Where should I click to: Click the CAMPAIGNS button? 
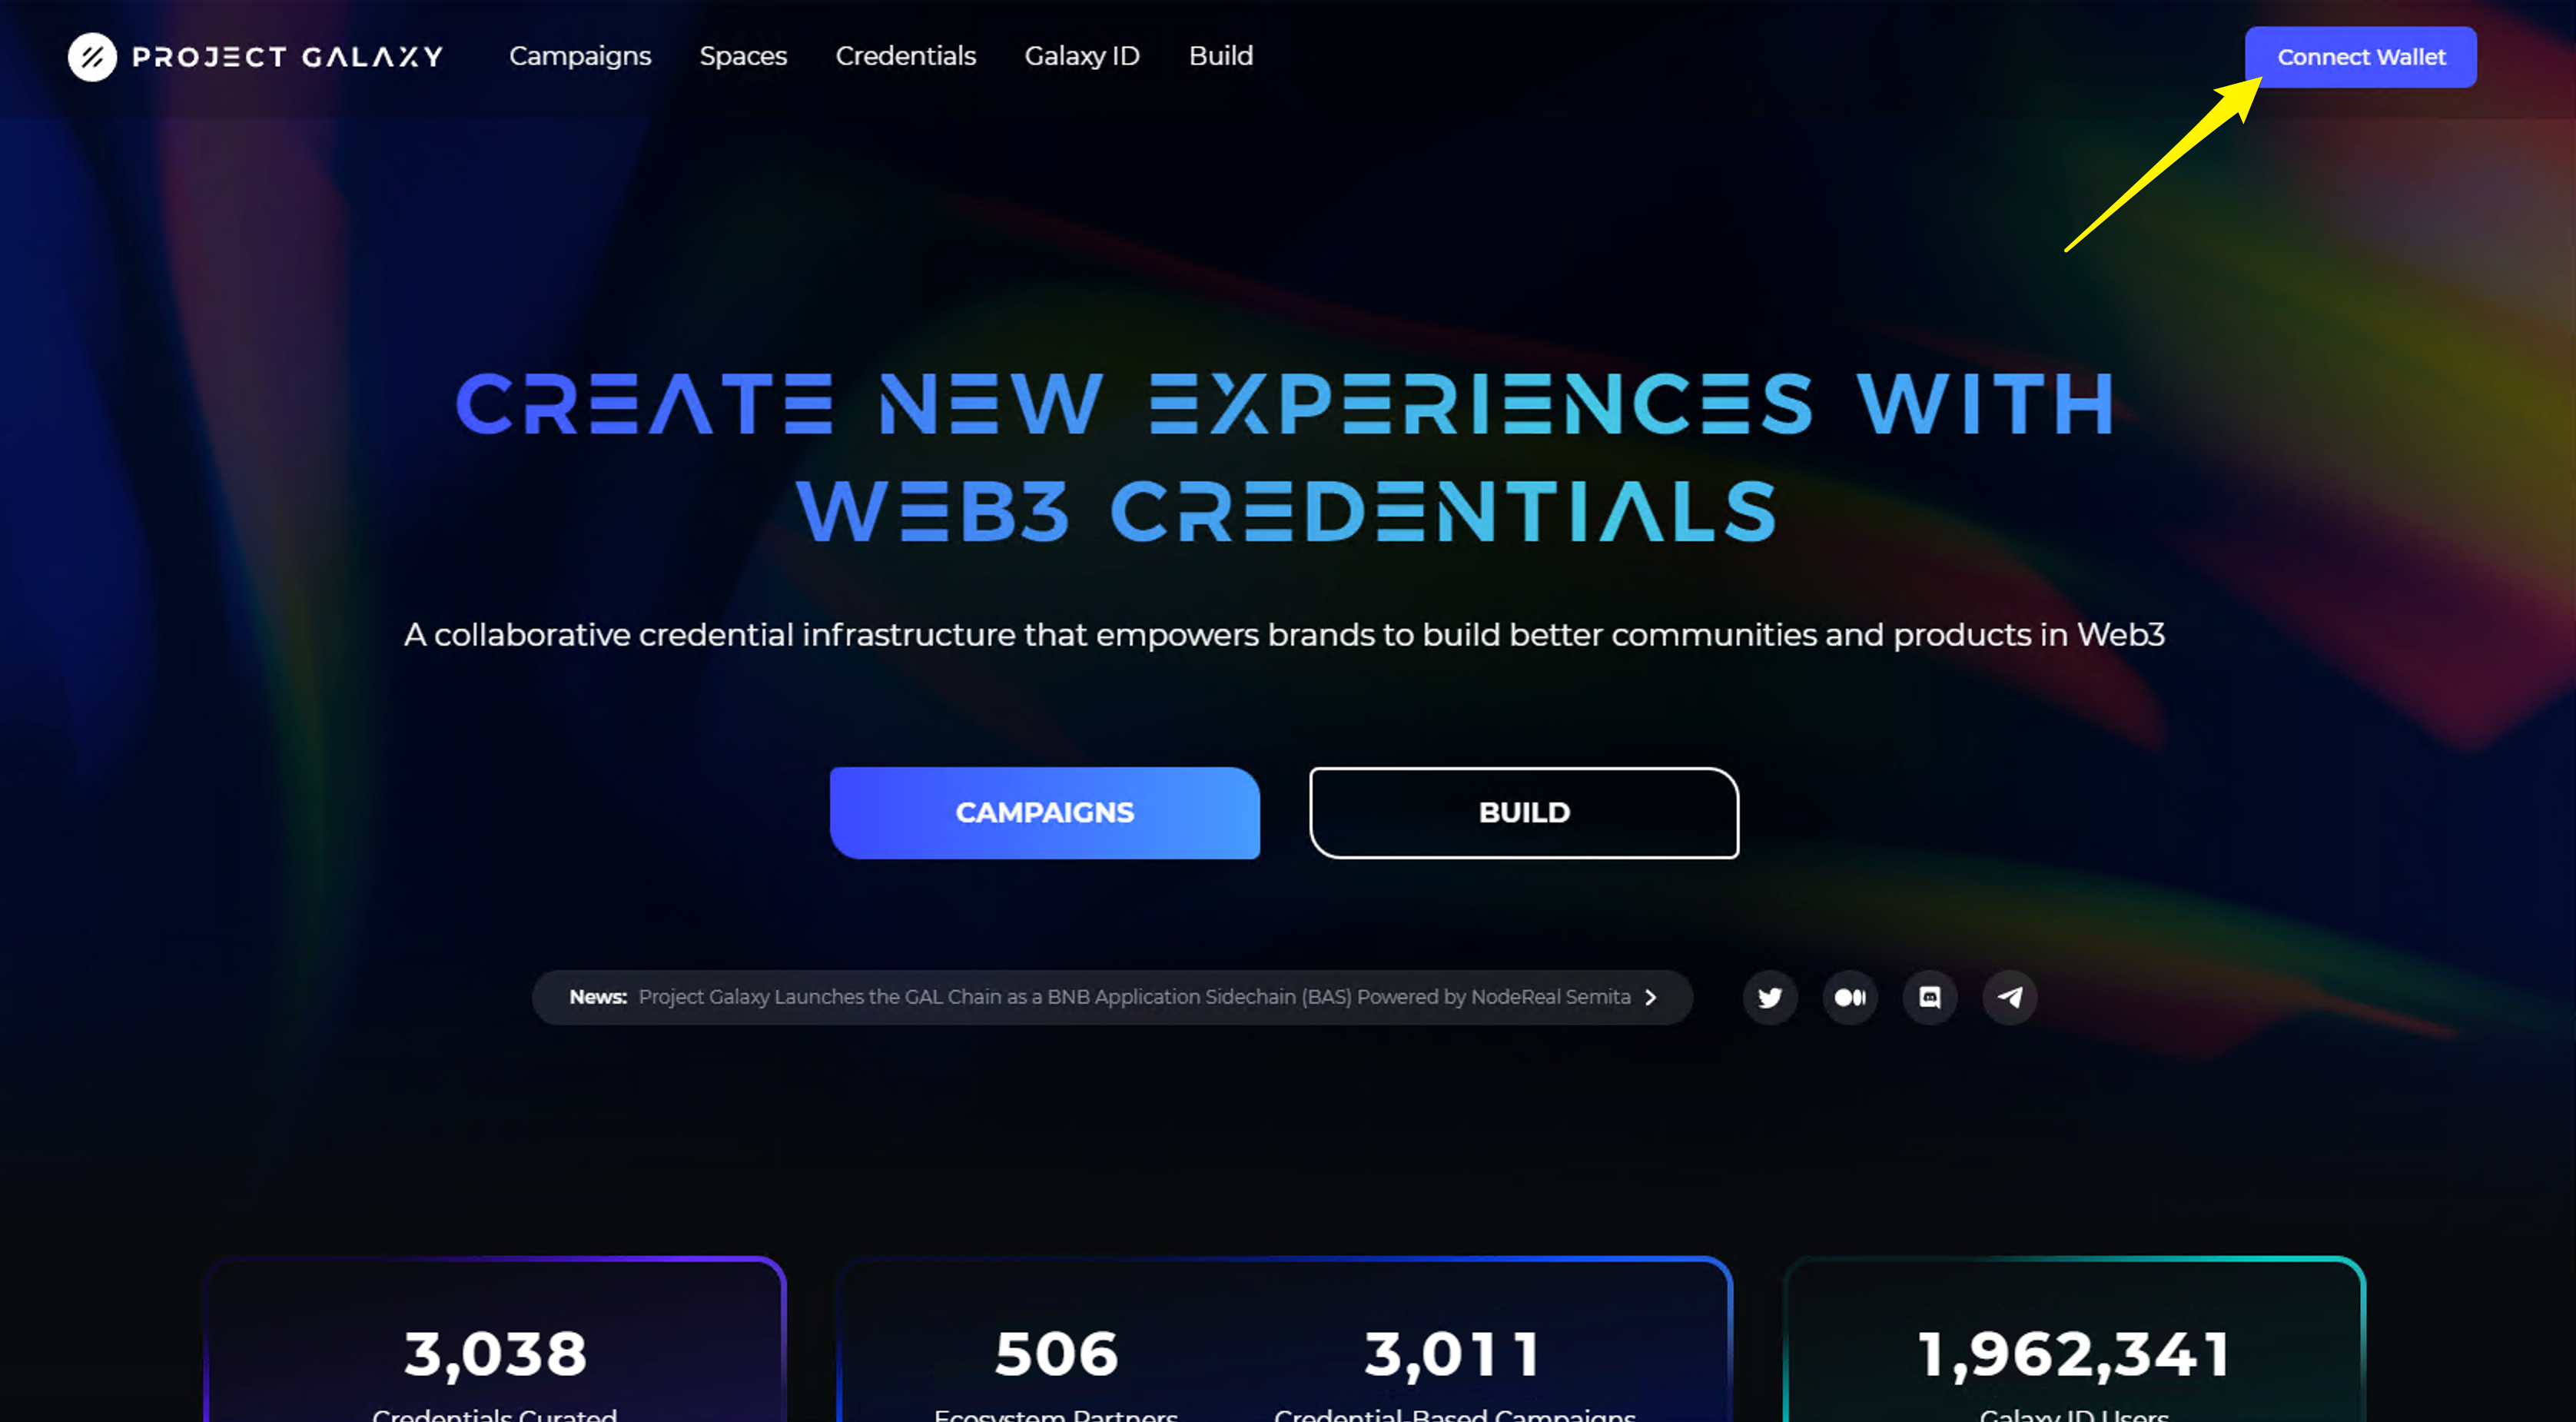tap(1044, 812)
